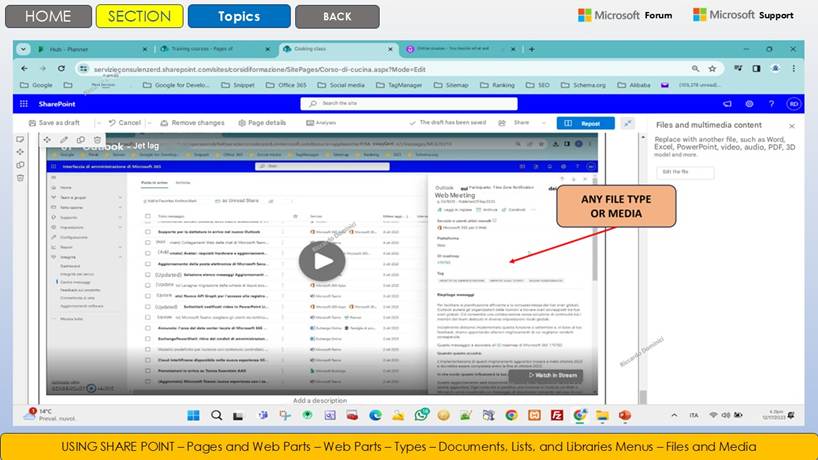Click Remove changes
This screenshot has height=460, width=818.
tap(193, 123)
